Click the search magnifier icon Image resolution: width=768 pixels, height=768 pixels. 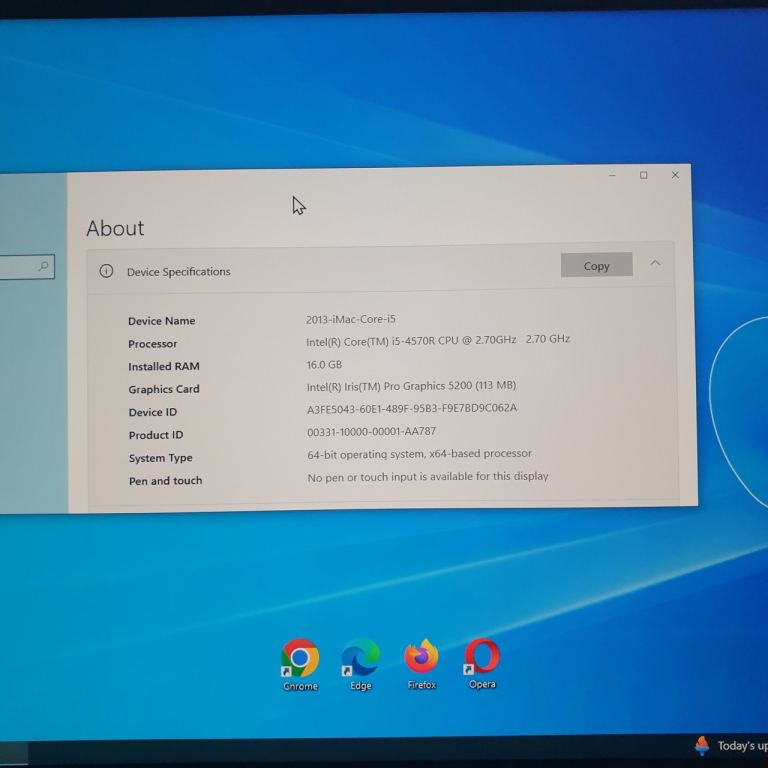coord(43,267)
